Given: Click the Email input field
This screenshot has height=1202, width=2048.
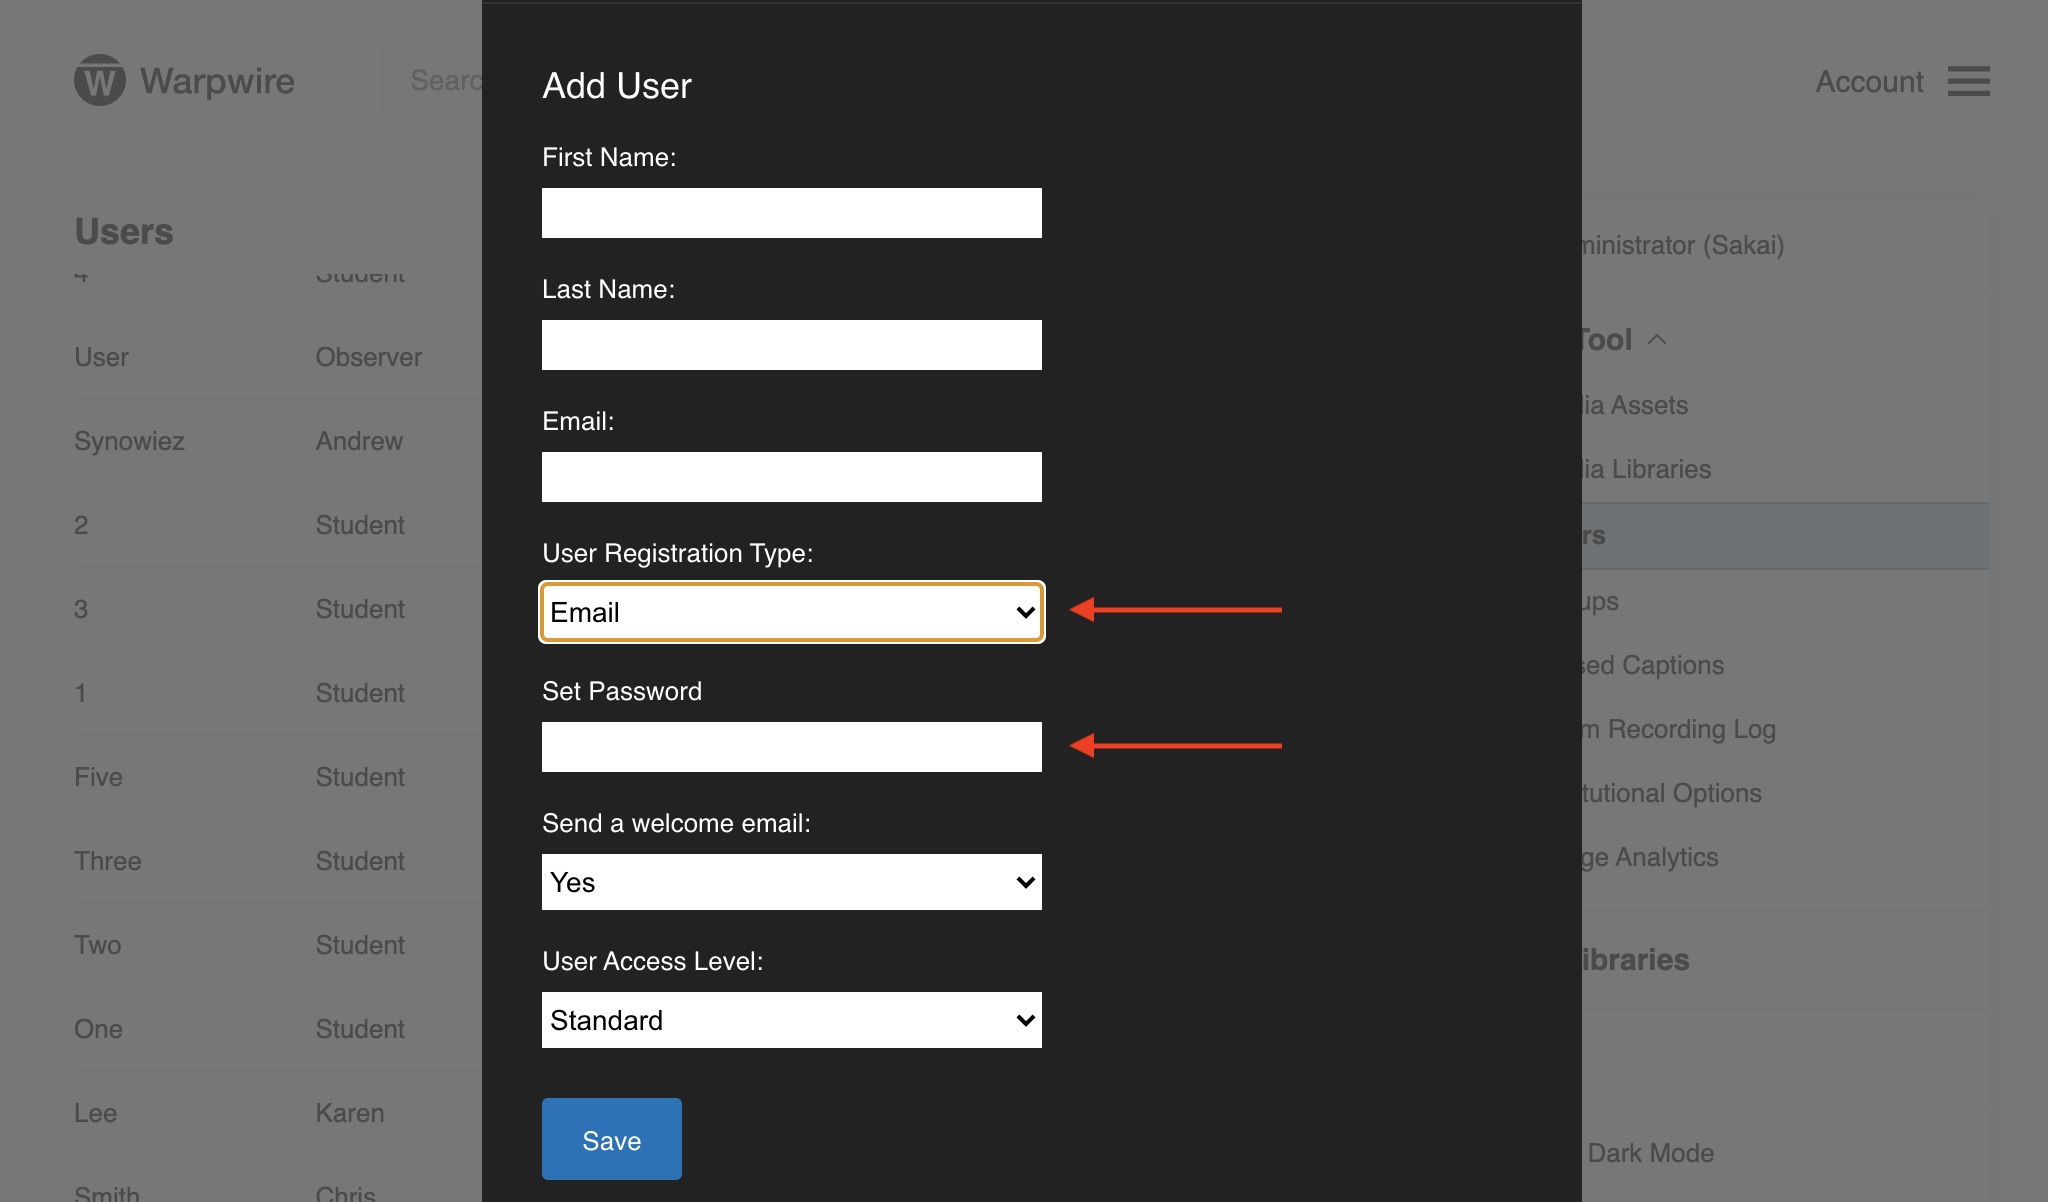Looking at the screenshot, I should 791,477.
